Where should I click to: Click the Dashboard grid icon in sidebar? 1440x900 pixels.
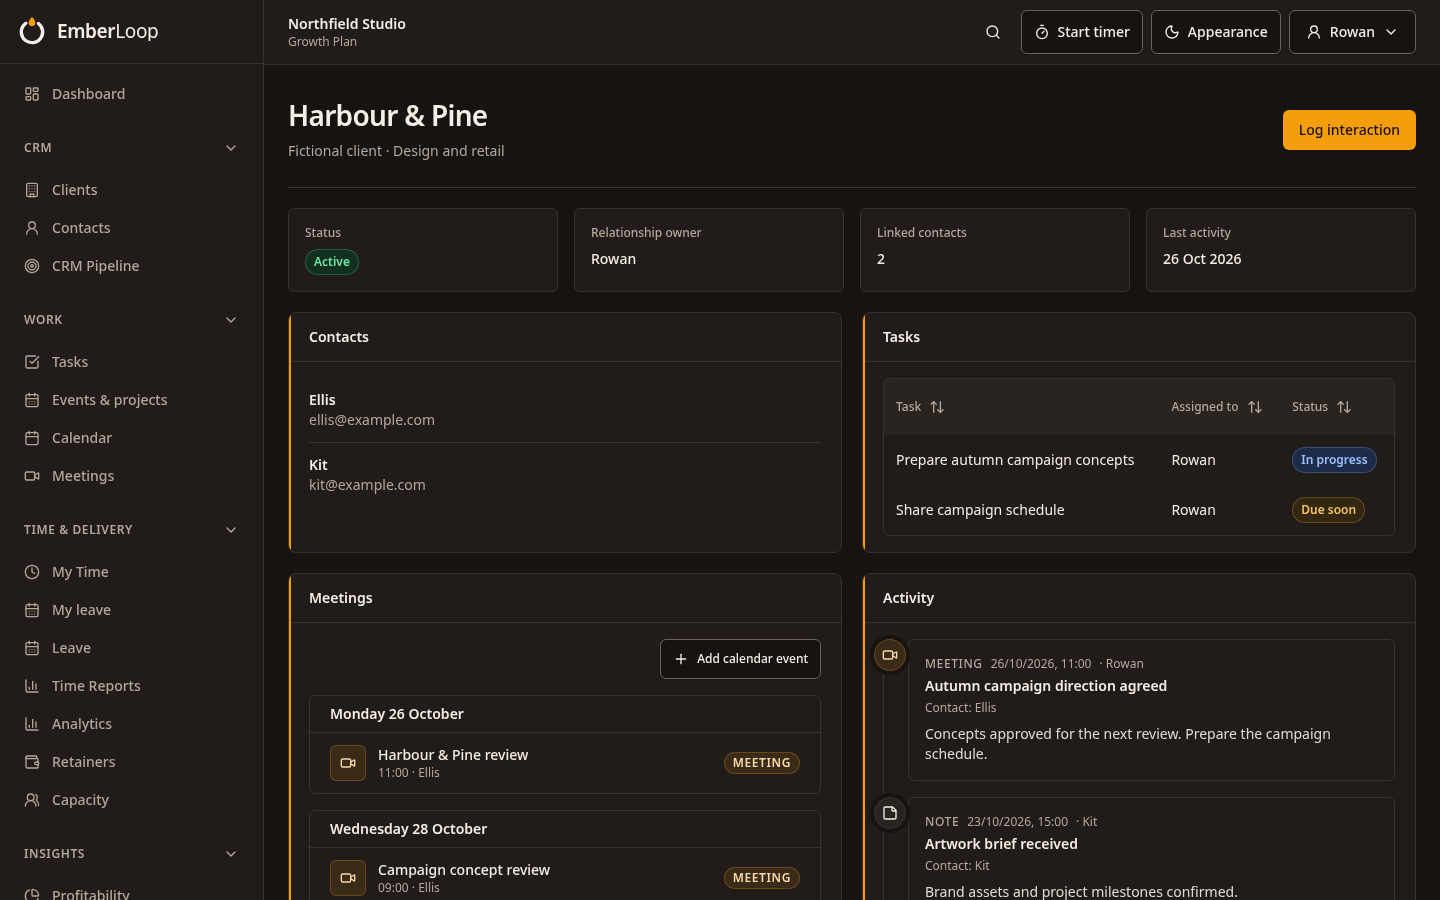coord(32,94)
